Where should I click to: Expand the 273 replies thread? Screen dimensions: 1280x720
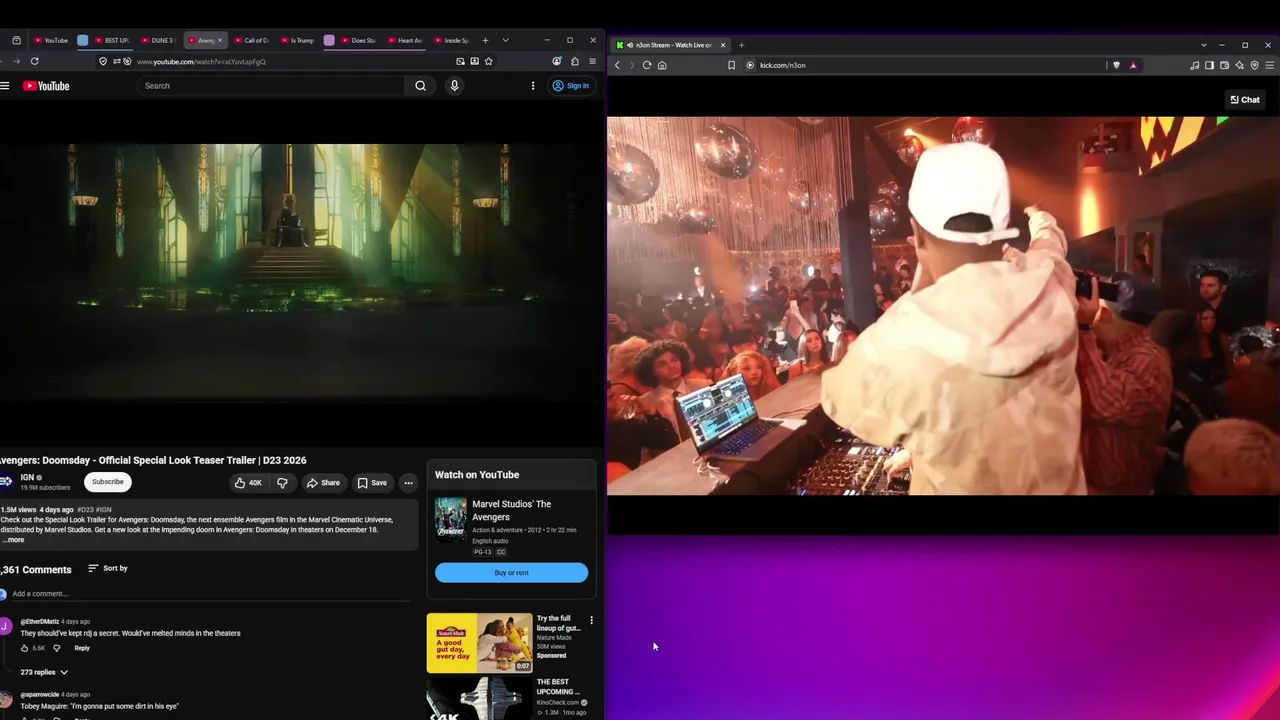point(44,672)
